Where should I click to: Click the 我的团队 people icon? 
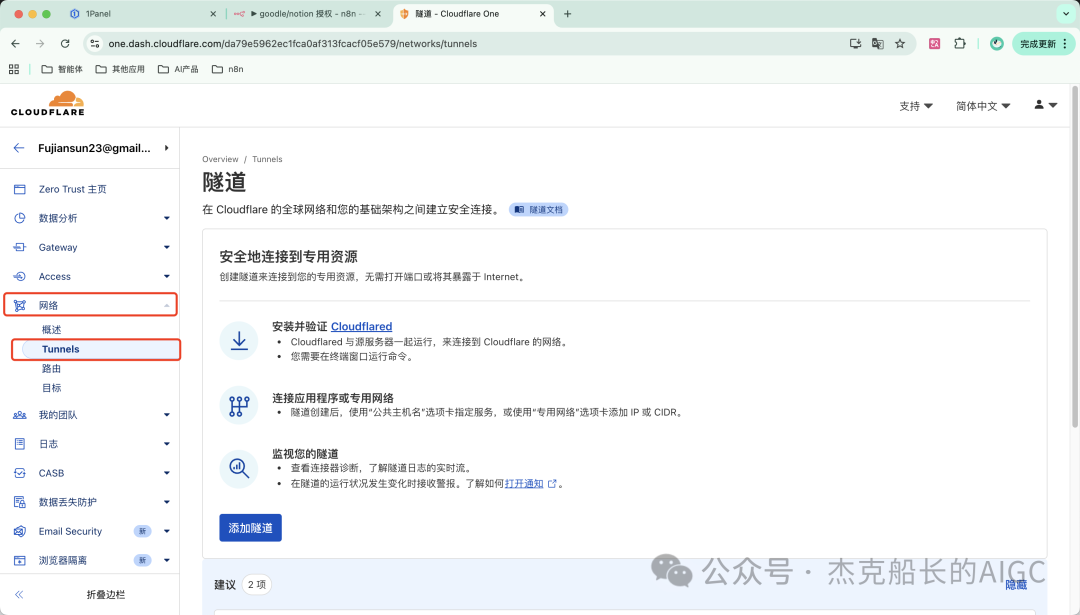tap(20, 415)
